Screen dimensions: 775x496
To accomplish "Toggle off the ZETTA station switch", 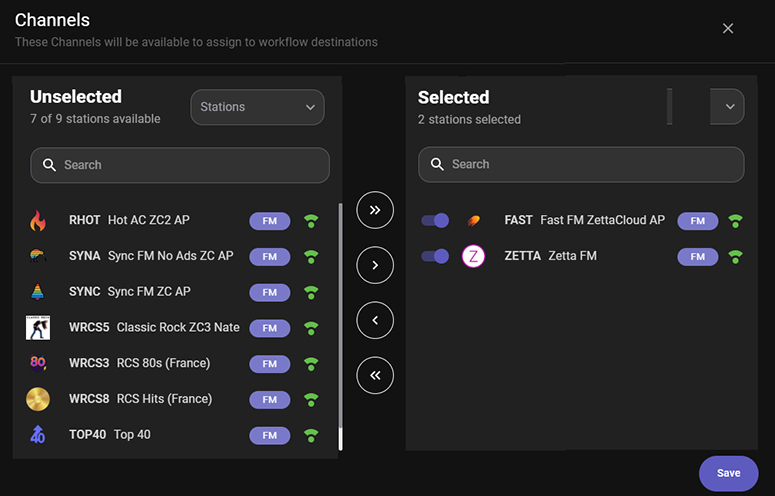I will pyautogui.click(x=435, y=256).
